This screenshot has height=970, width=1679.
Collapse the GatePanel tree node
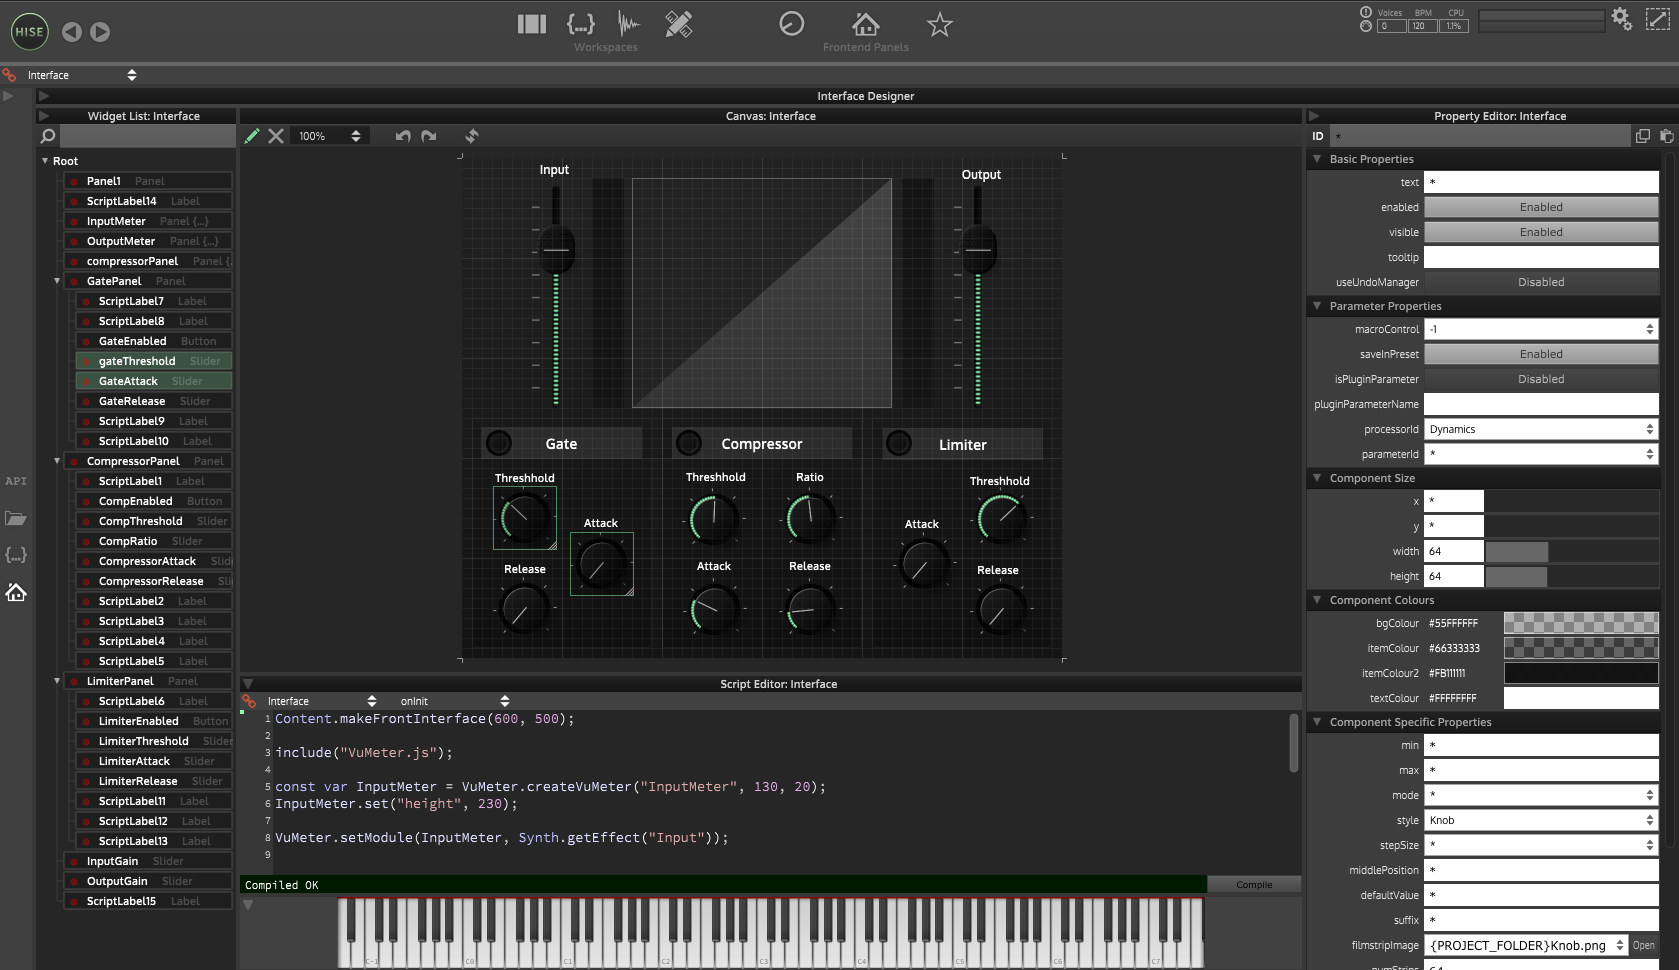(x=57, y=281)
